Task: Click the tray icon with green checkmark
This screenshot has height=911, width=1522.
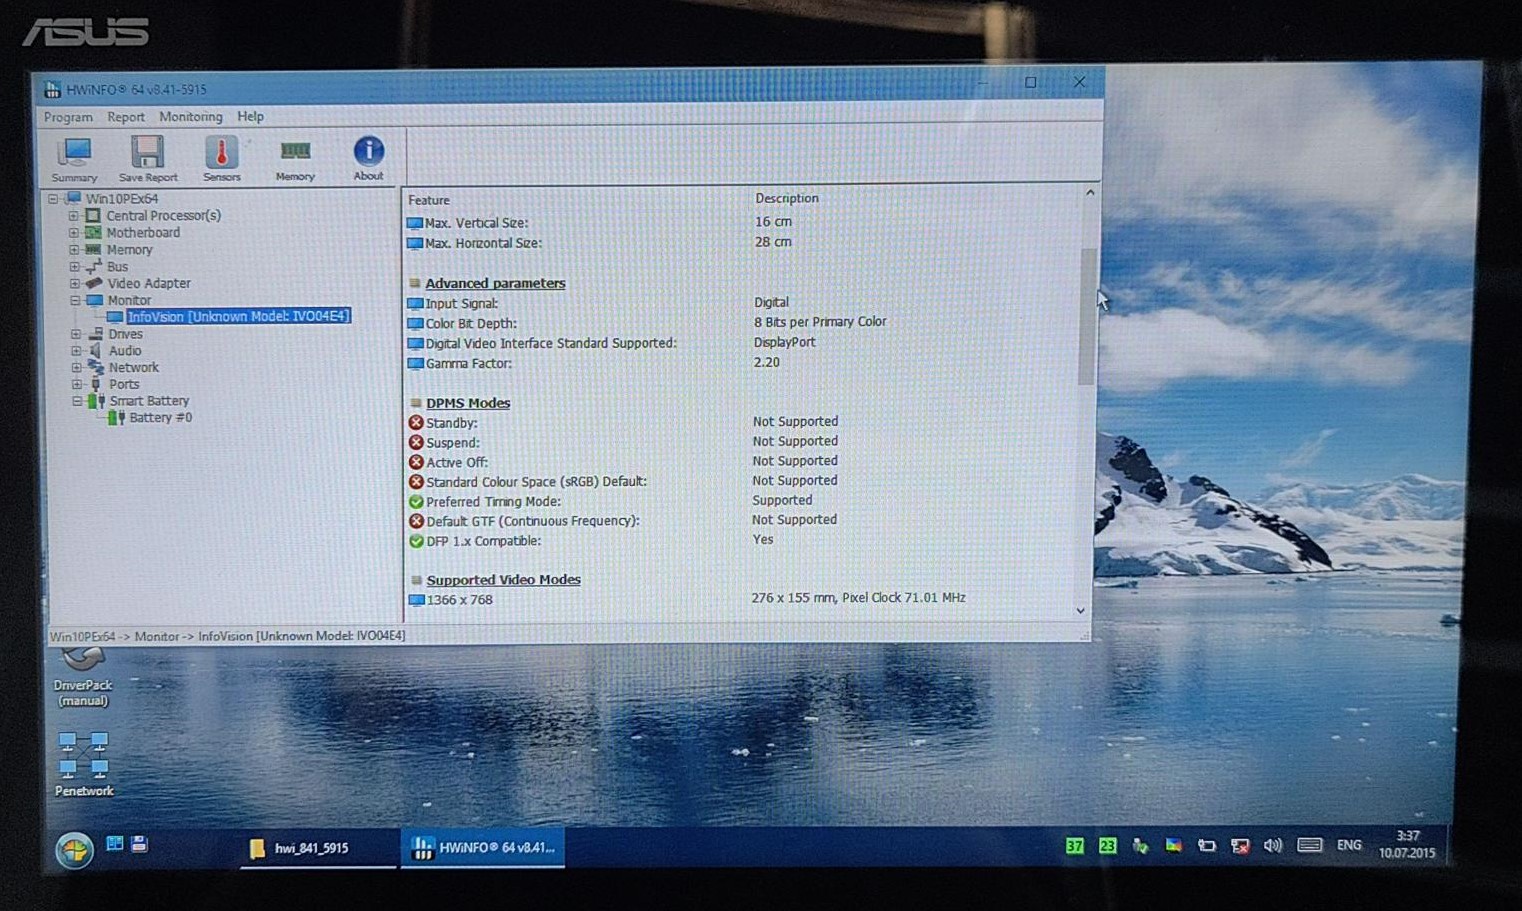Action: point(1140,846)
